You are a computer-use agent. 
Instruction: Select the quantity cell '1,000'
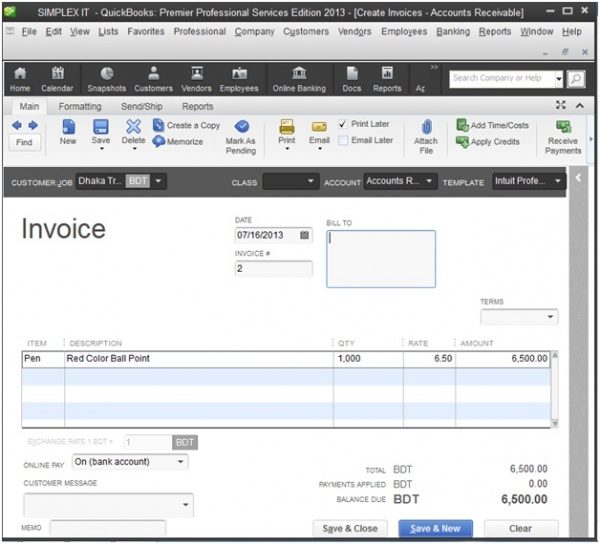368,359
